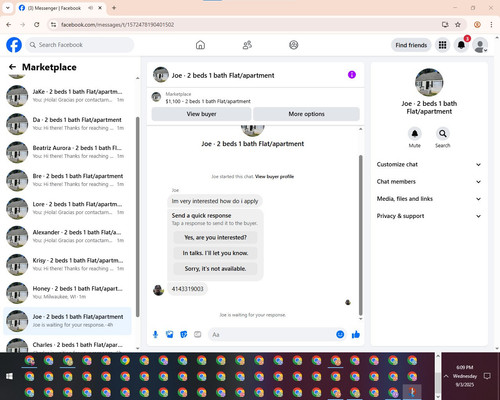Viewport: 500px width, 400px height.
Task: Open the Windows notification center
Action: tap(487, 376)
